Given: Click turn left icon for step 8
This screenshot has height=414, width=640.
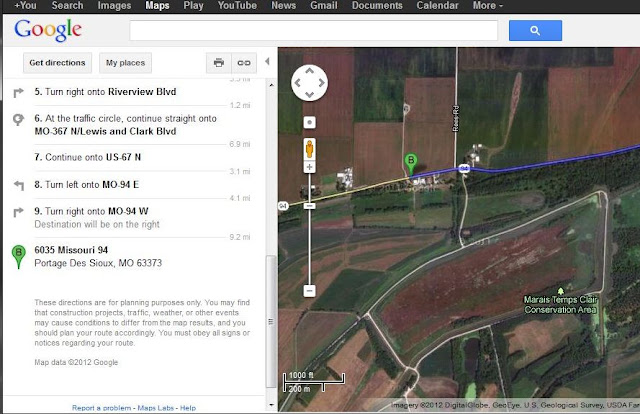Looking at the screenshot, I should coord(19,185).
